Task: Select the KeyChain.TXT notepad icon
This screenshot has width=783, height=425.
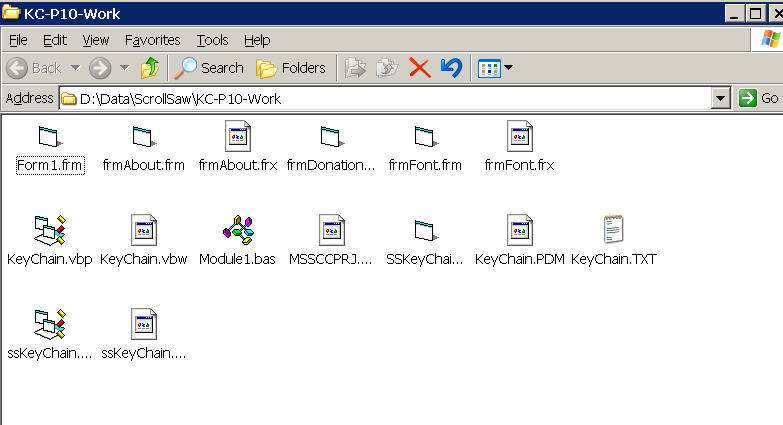Action: pyautogui.click(x=613, y=229)
